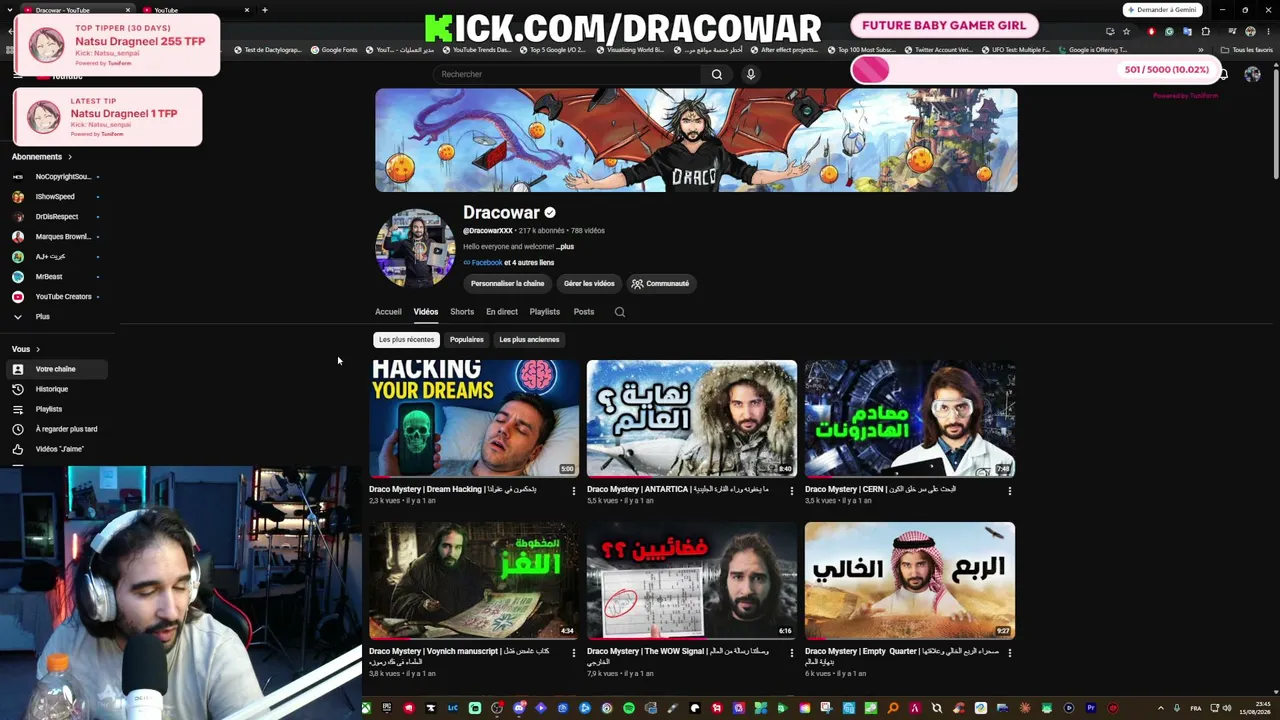Open a new browser tab
The height and width of the screenshot is (720, 1280).
264,10
